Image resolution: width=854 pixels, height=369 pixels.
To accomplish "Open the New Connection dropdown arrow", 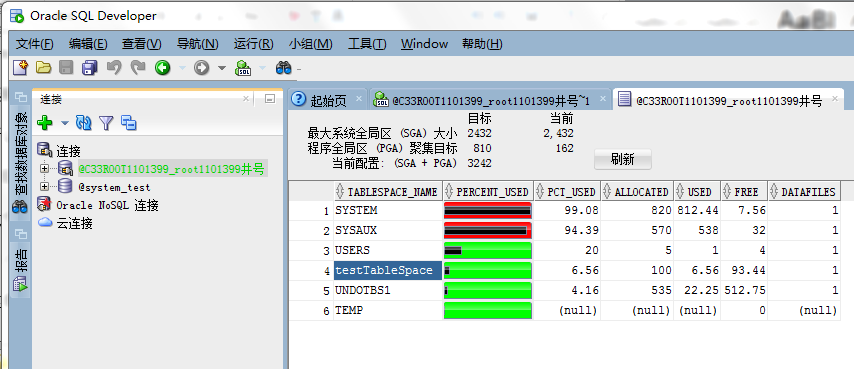I will point(65,124).
